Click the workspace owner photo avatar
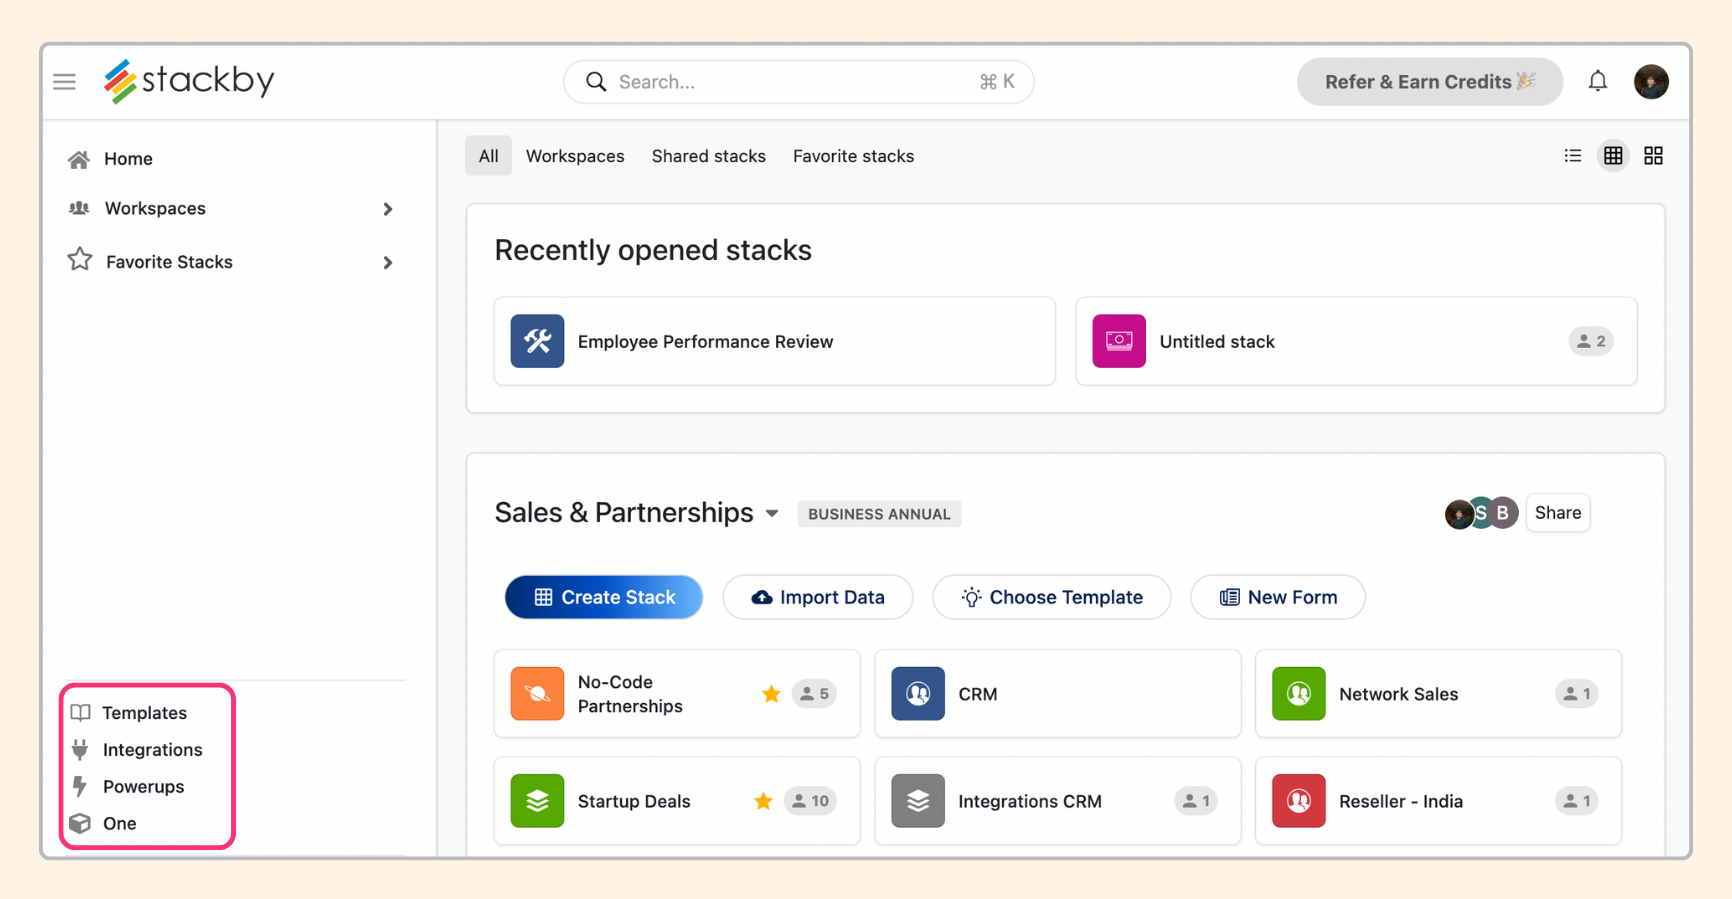Screen dimensions: 1732x899 (x=1459, y=514)
